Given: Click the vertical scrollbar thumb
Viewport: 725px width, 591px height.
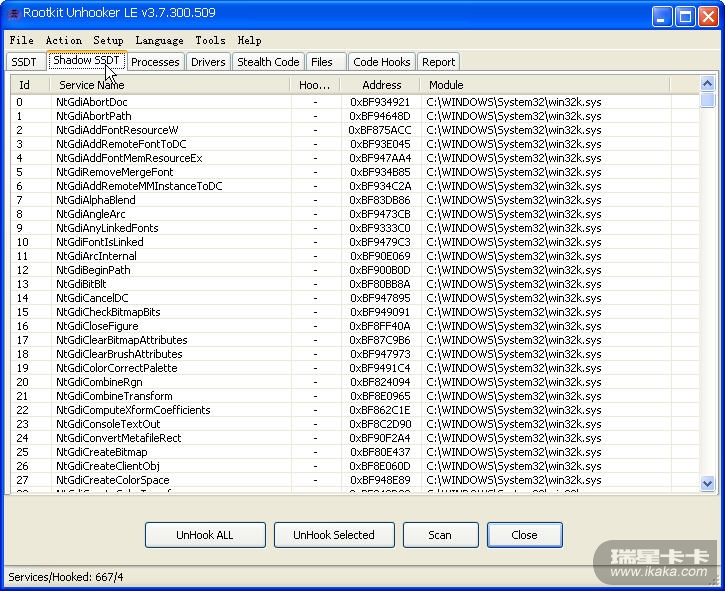Looking at the screenshot, I should click(707, 100).
